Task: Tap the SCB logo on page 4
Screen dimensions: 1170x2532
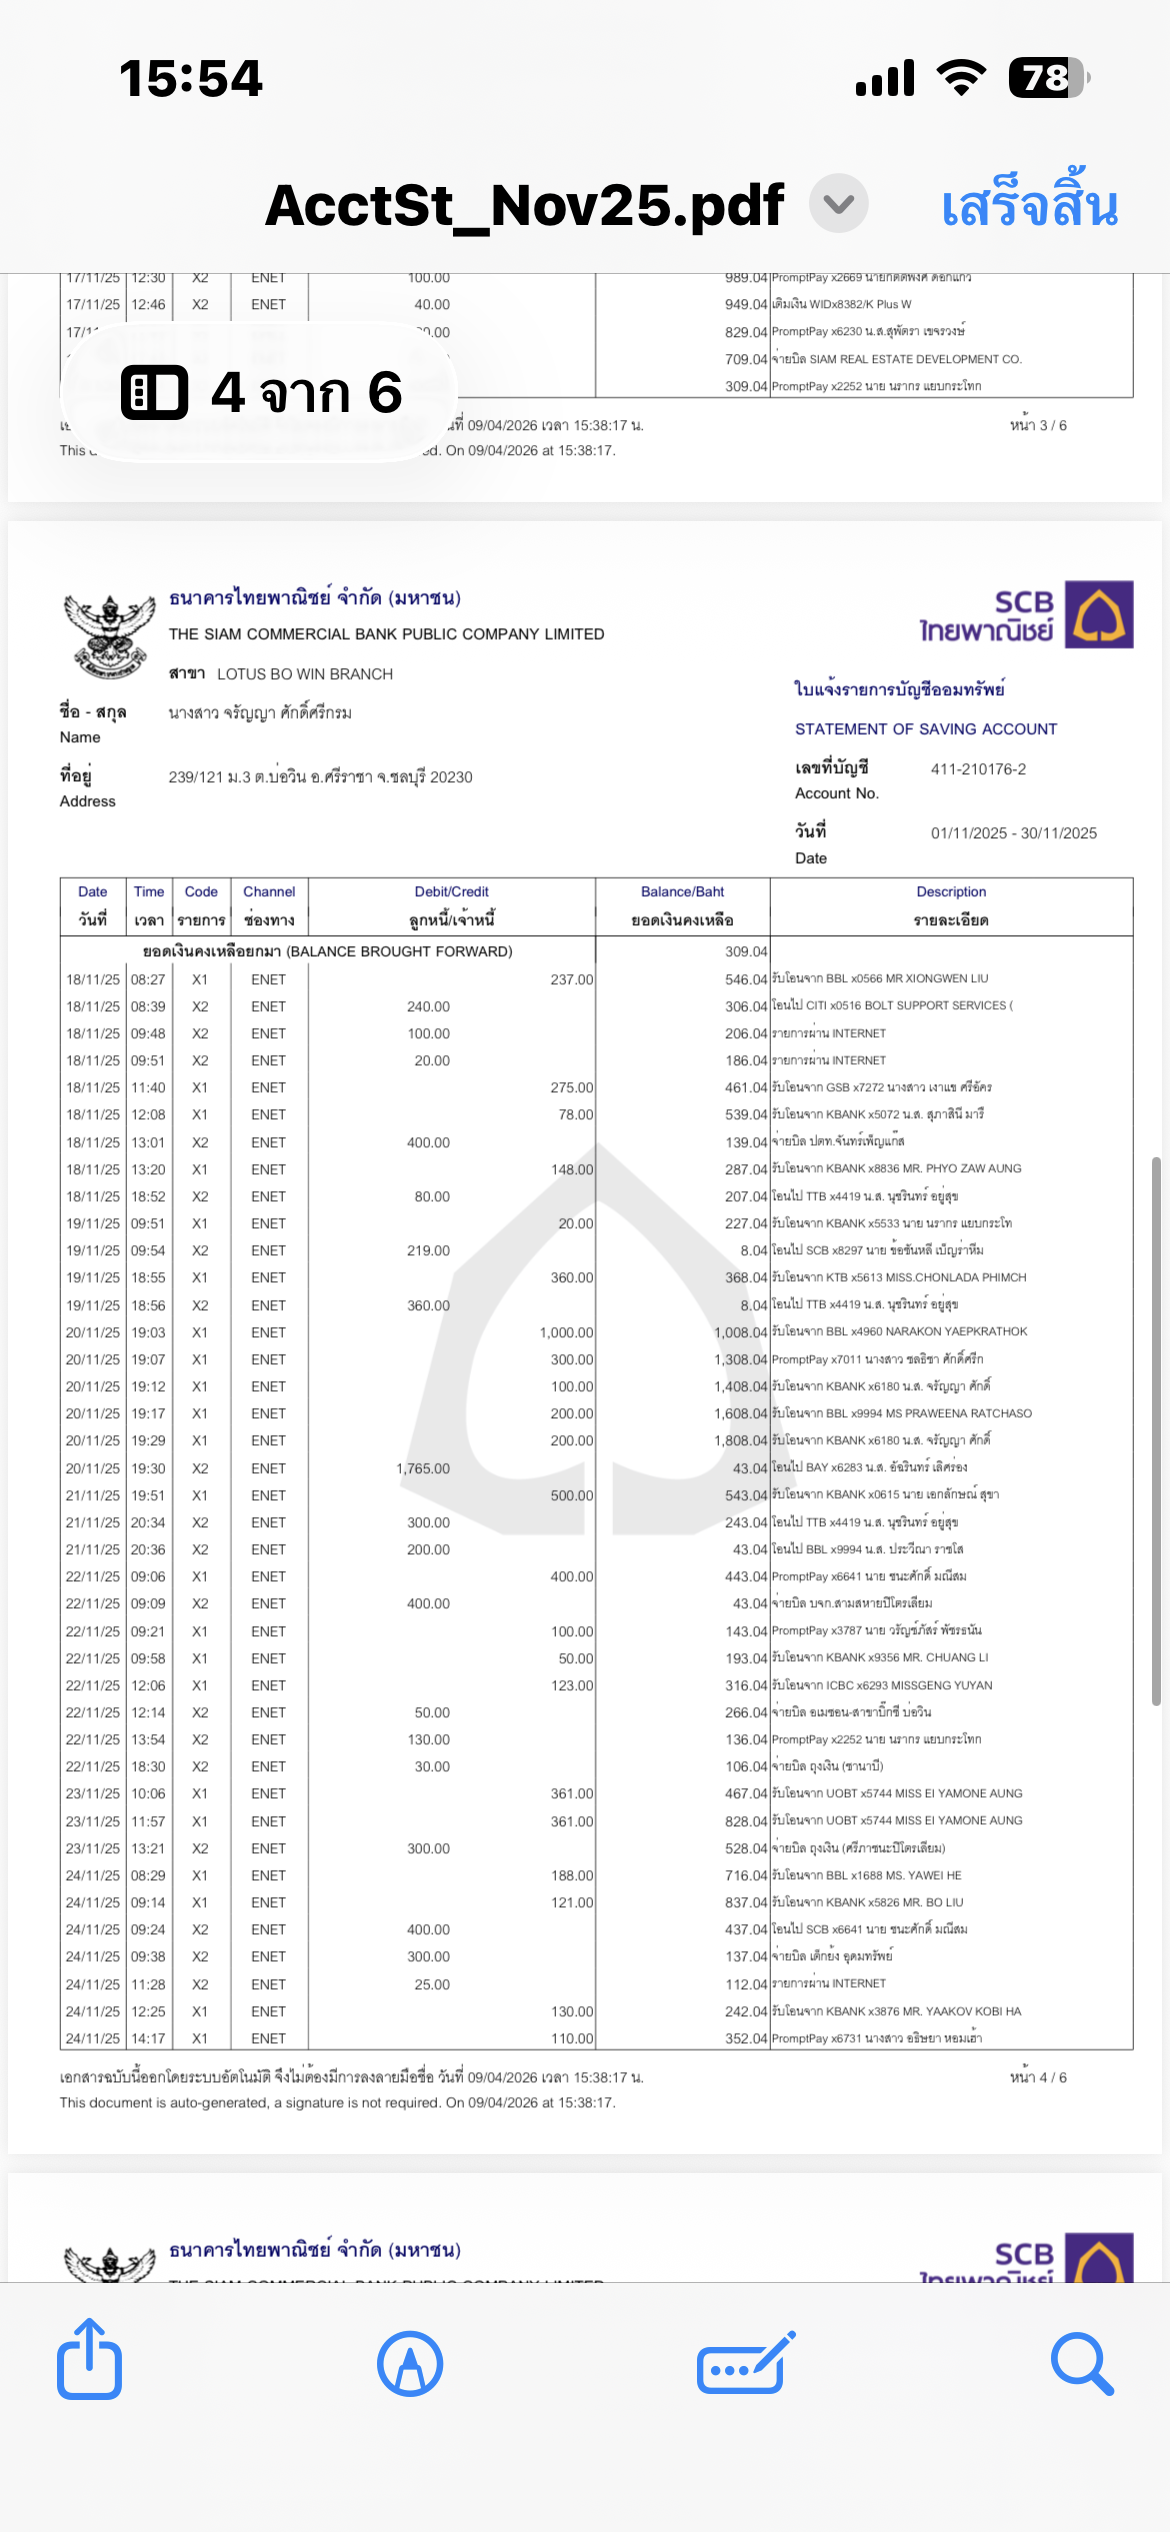Action: click(x=1098, y=614)
